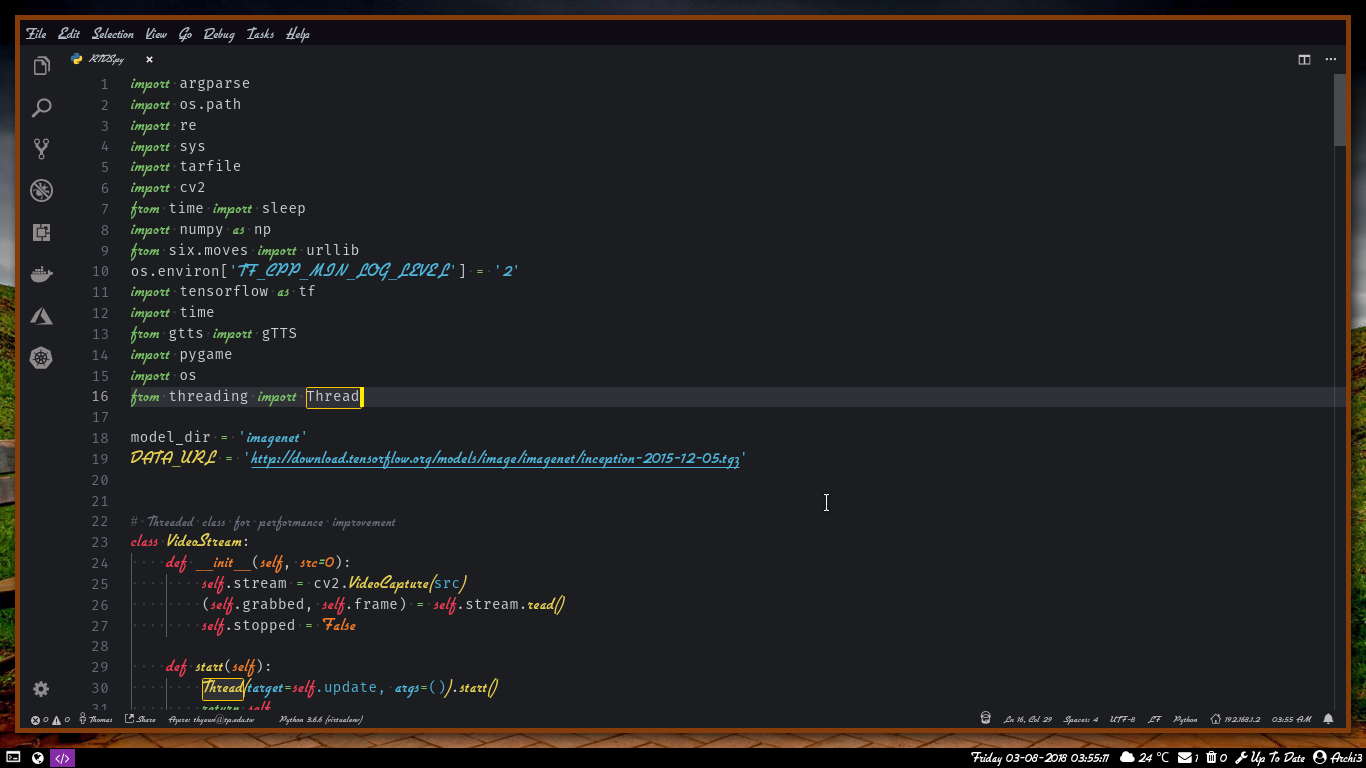Image resolution: width=1366 pixels, height=768 pixels.
Task: Open More Actions editor menu
Action: (x=1331, y=59)
